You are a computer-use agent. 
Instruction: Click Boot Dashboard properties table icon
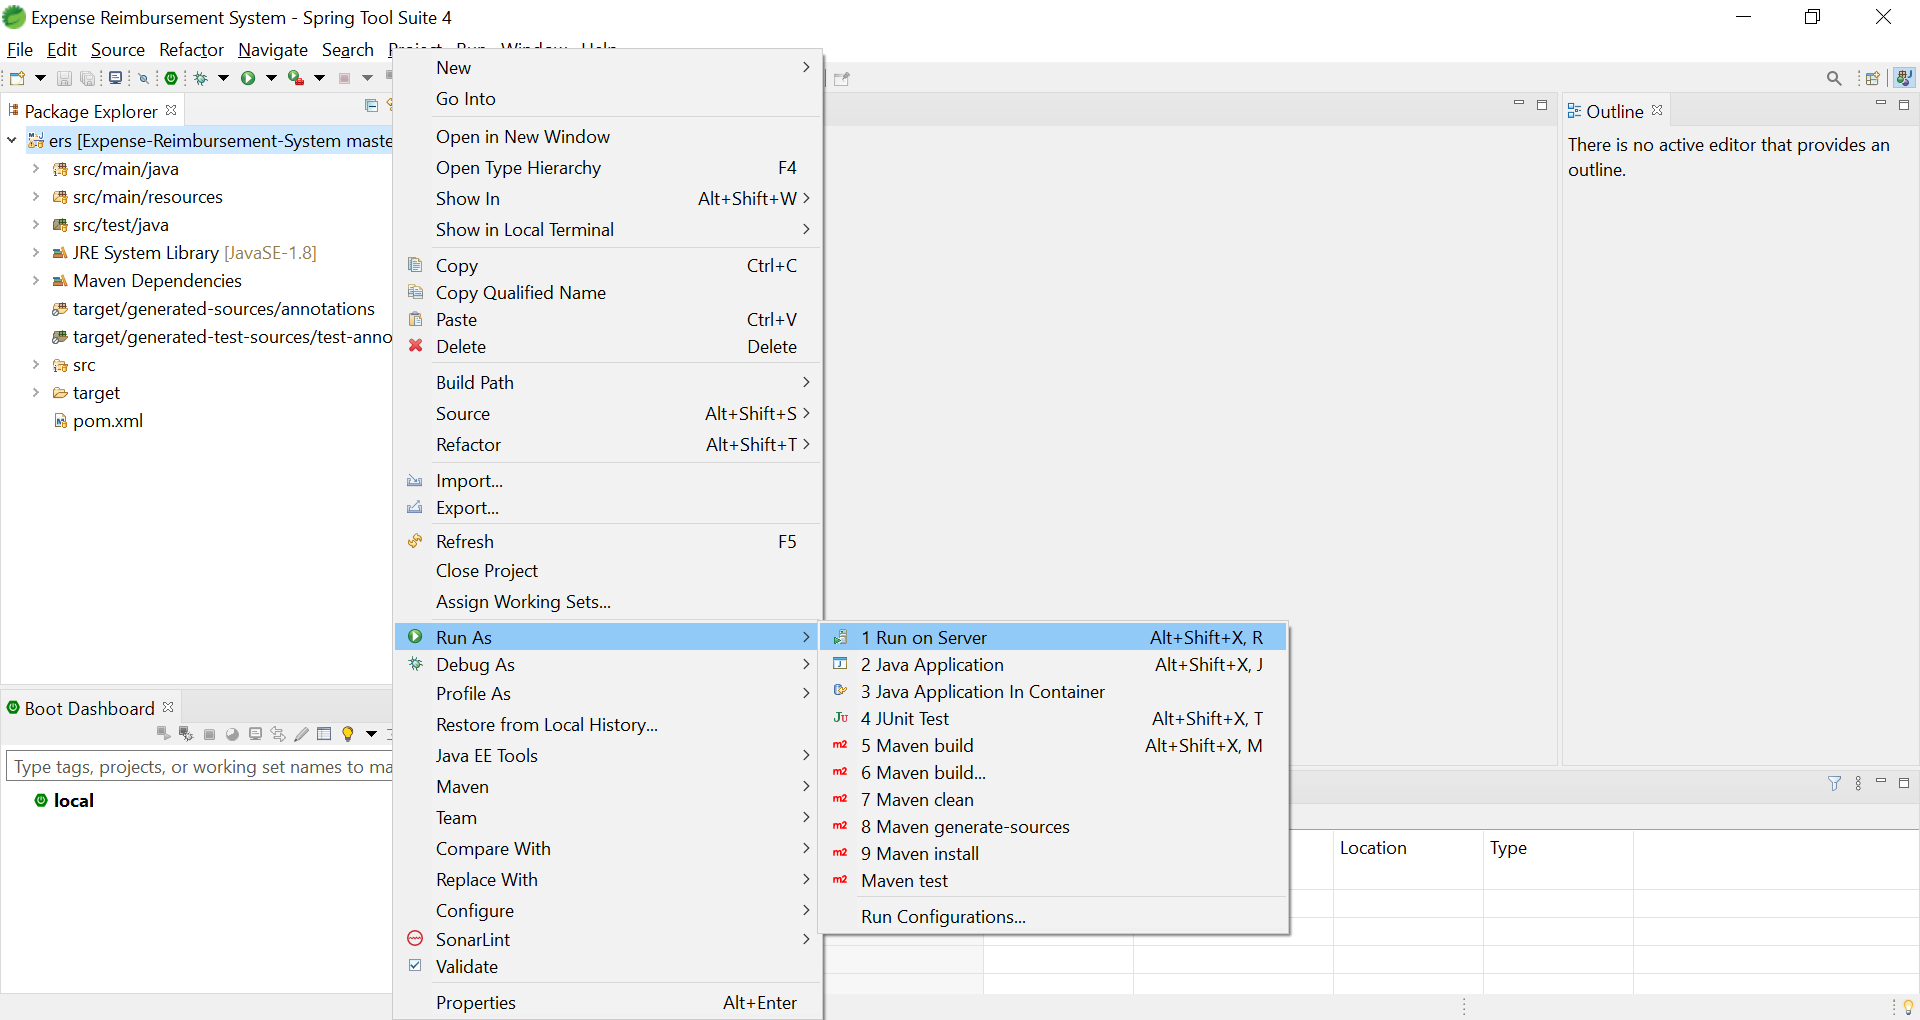pos(324,734)
